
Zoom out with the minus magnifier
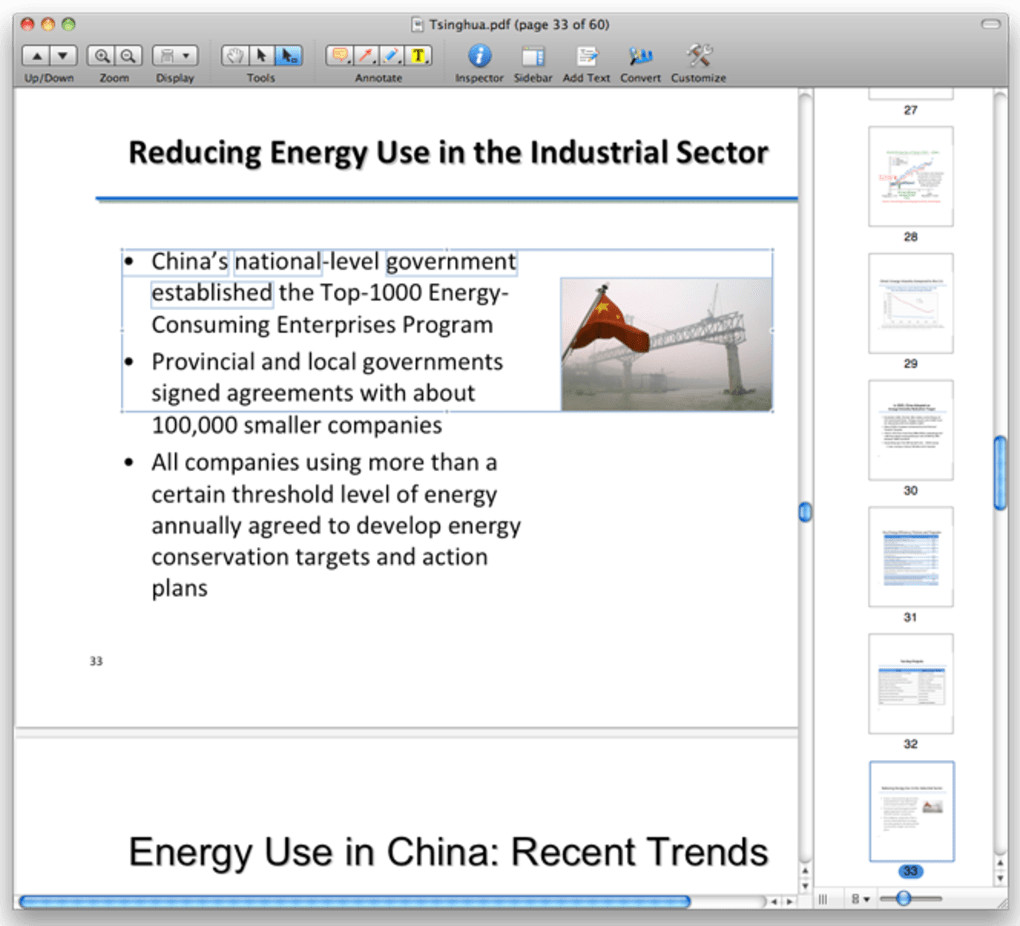point(129,56)
